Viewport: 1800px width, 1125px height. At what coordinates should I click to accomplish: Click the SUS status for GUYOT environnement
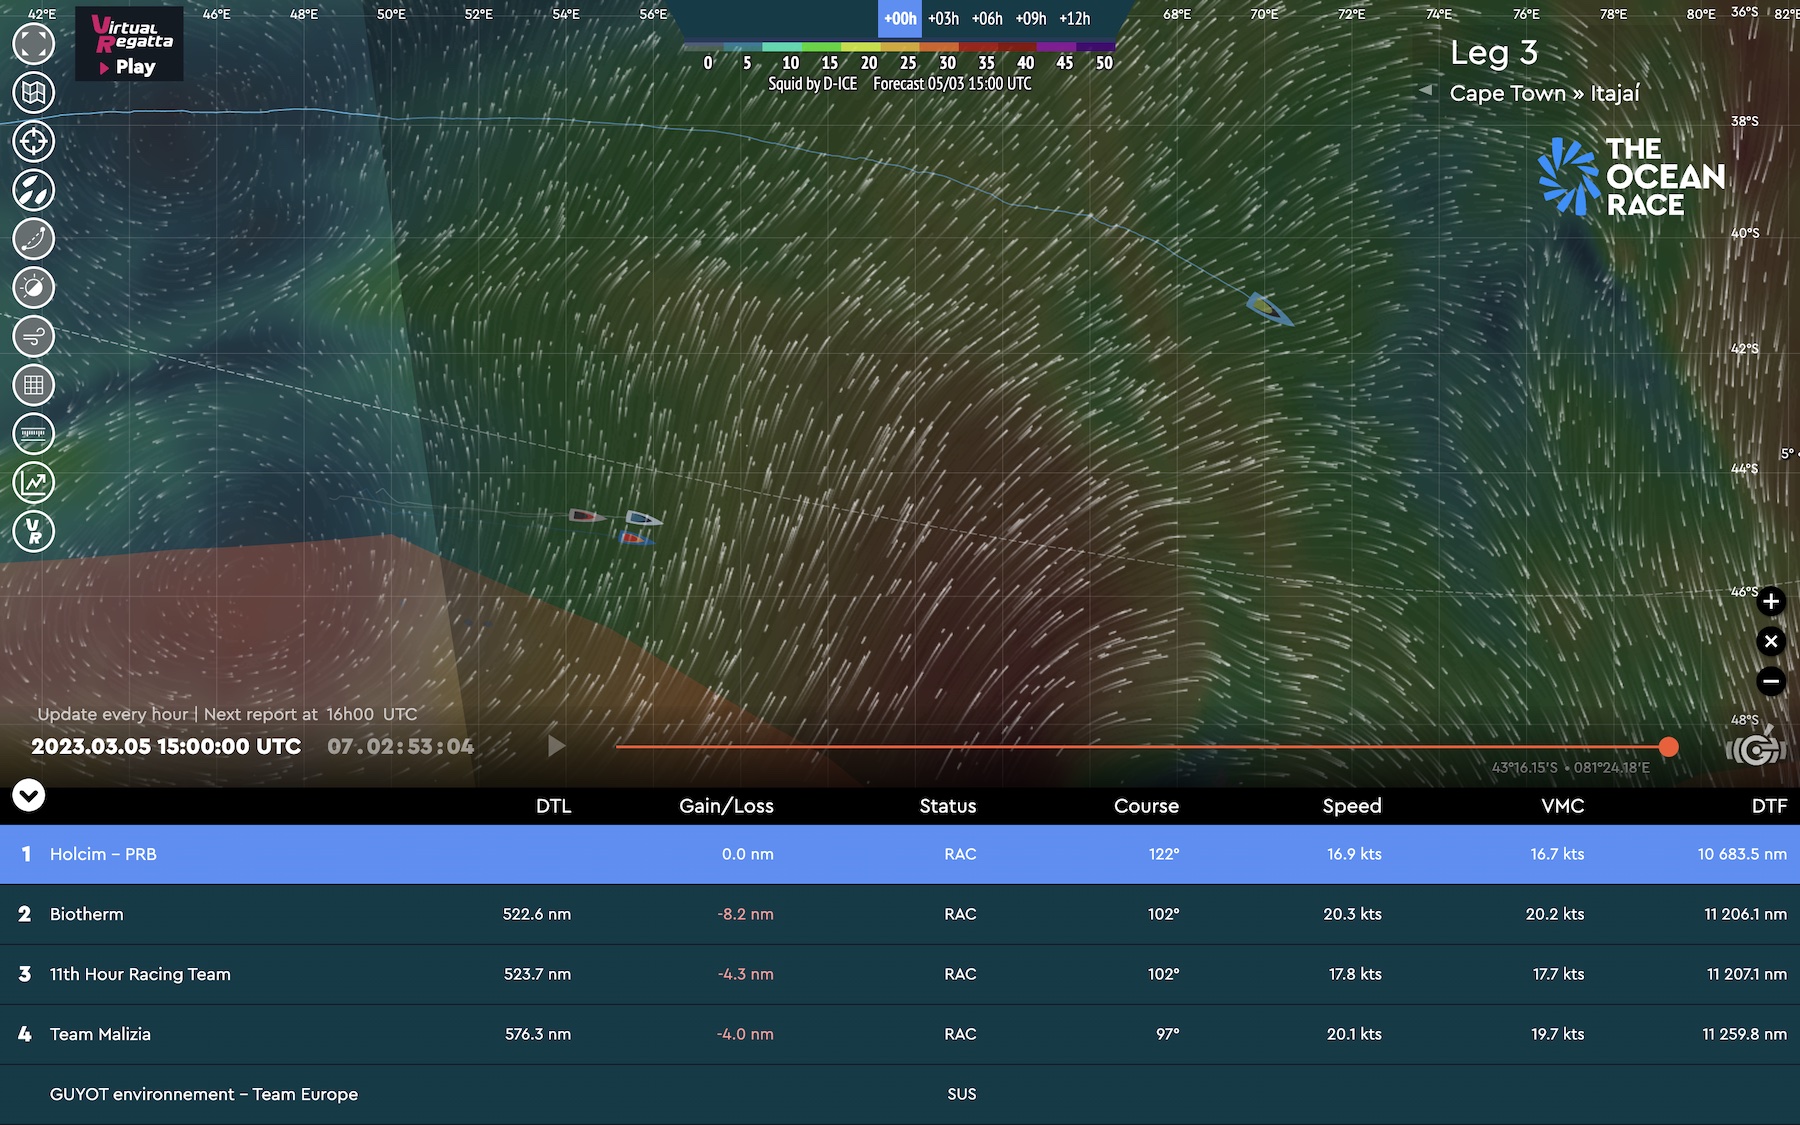click(962, 1094)
